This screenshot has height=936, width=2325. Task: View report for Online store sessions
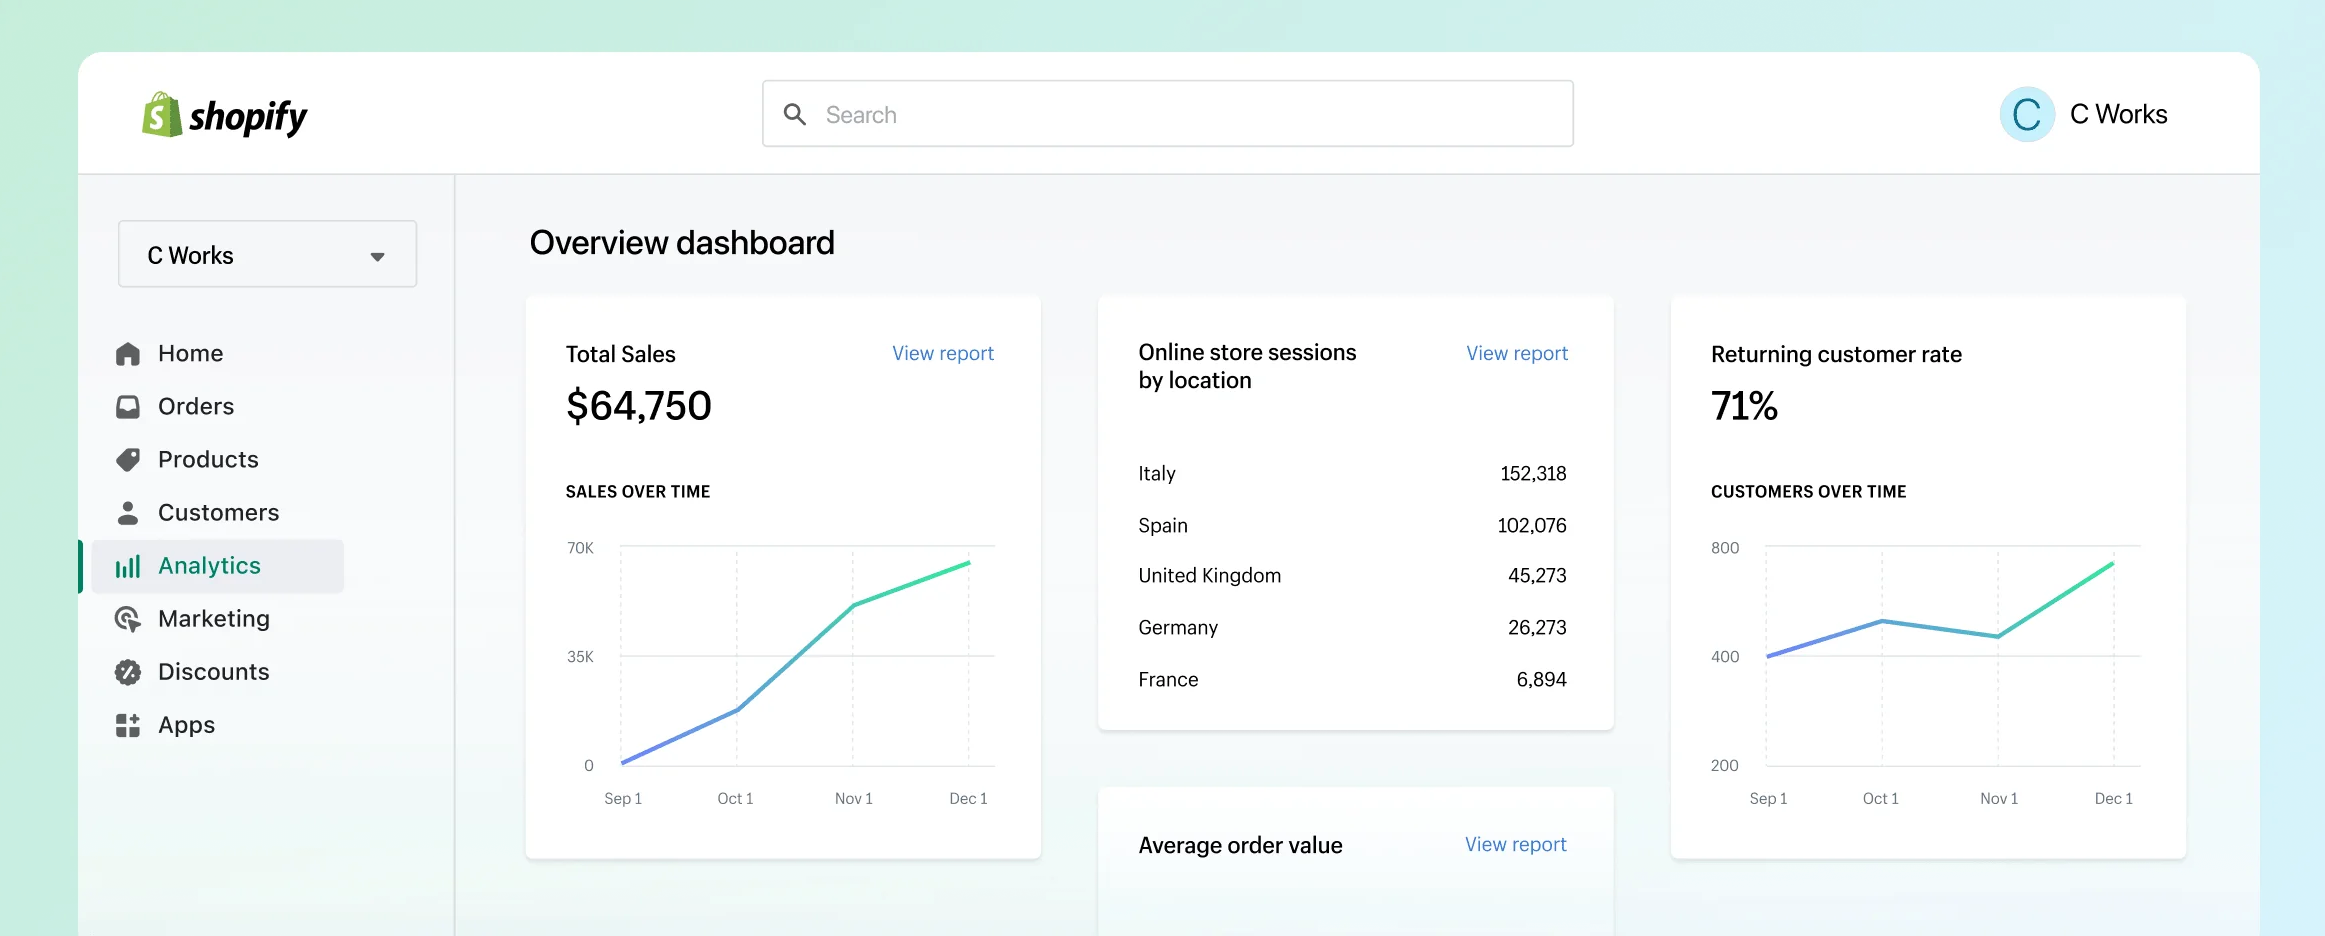click(1516, 353)
